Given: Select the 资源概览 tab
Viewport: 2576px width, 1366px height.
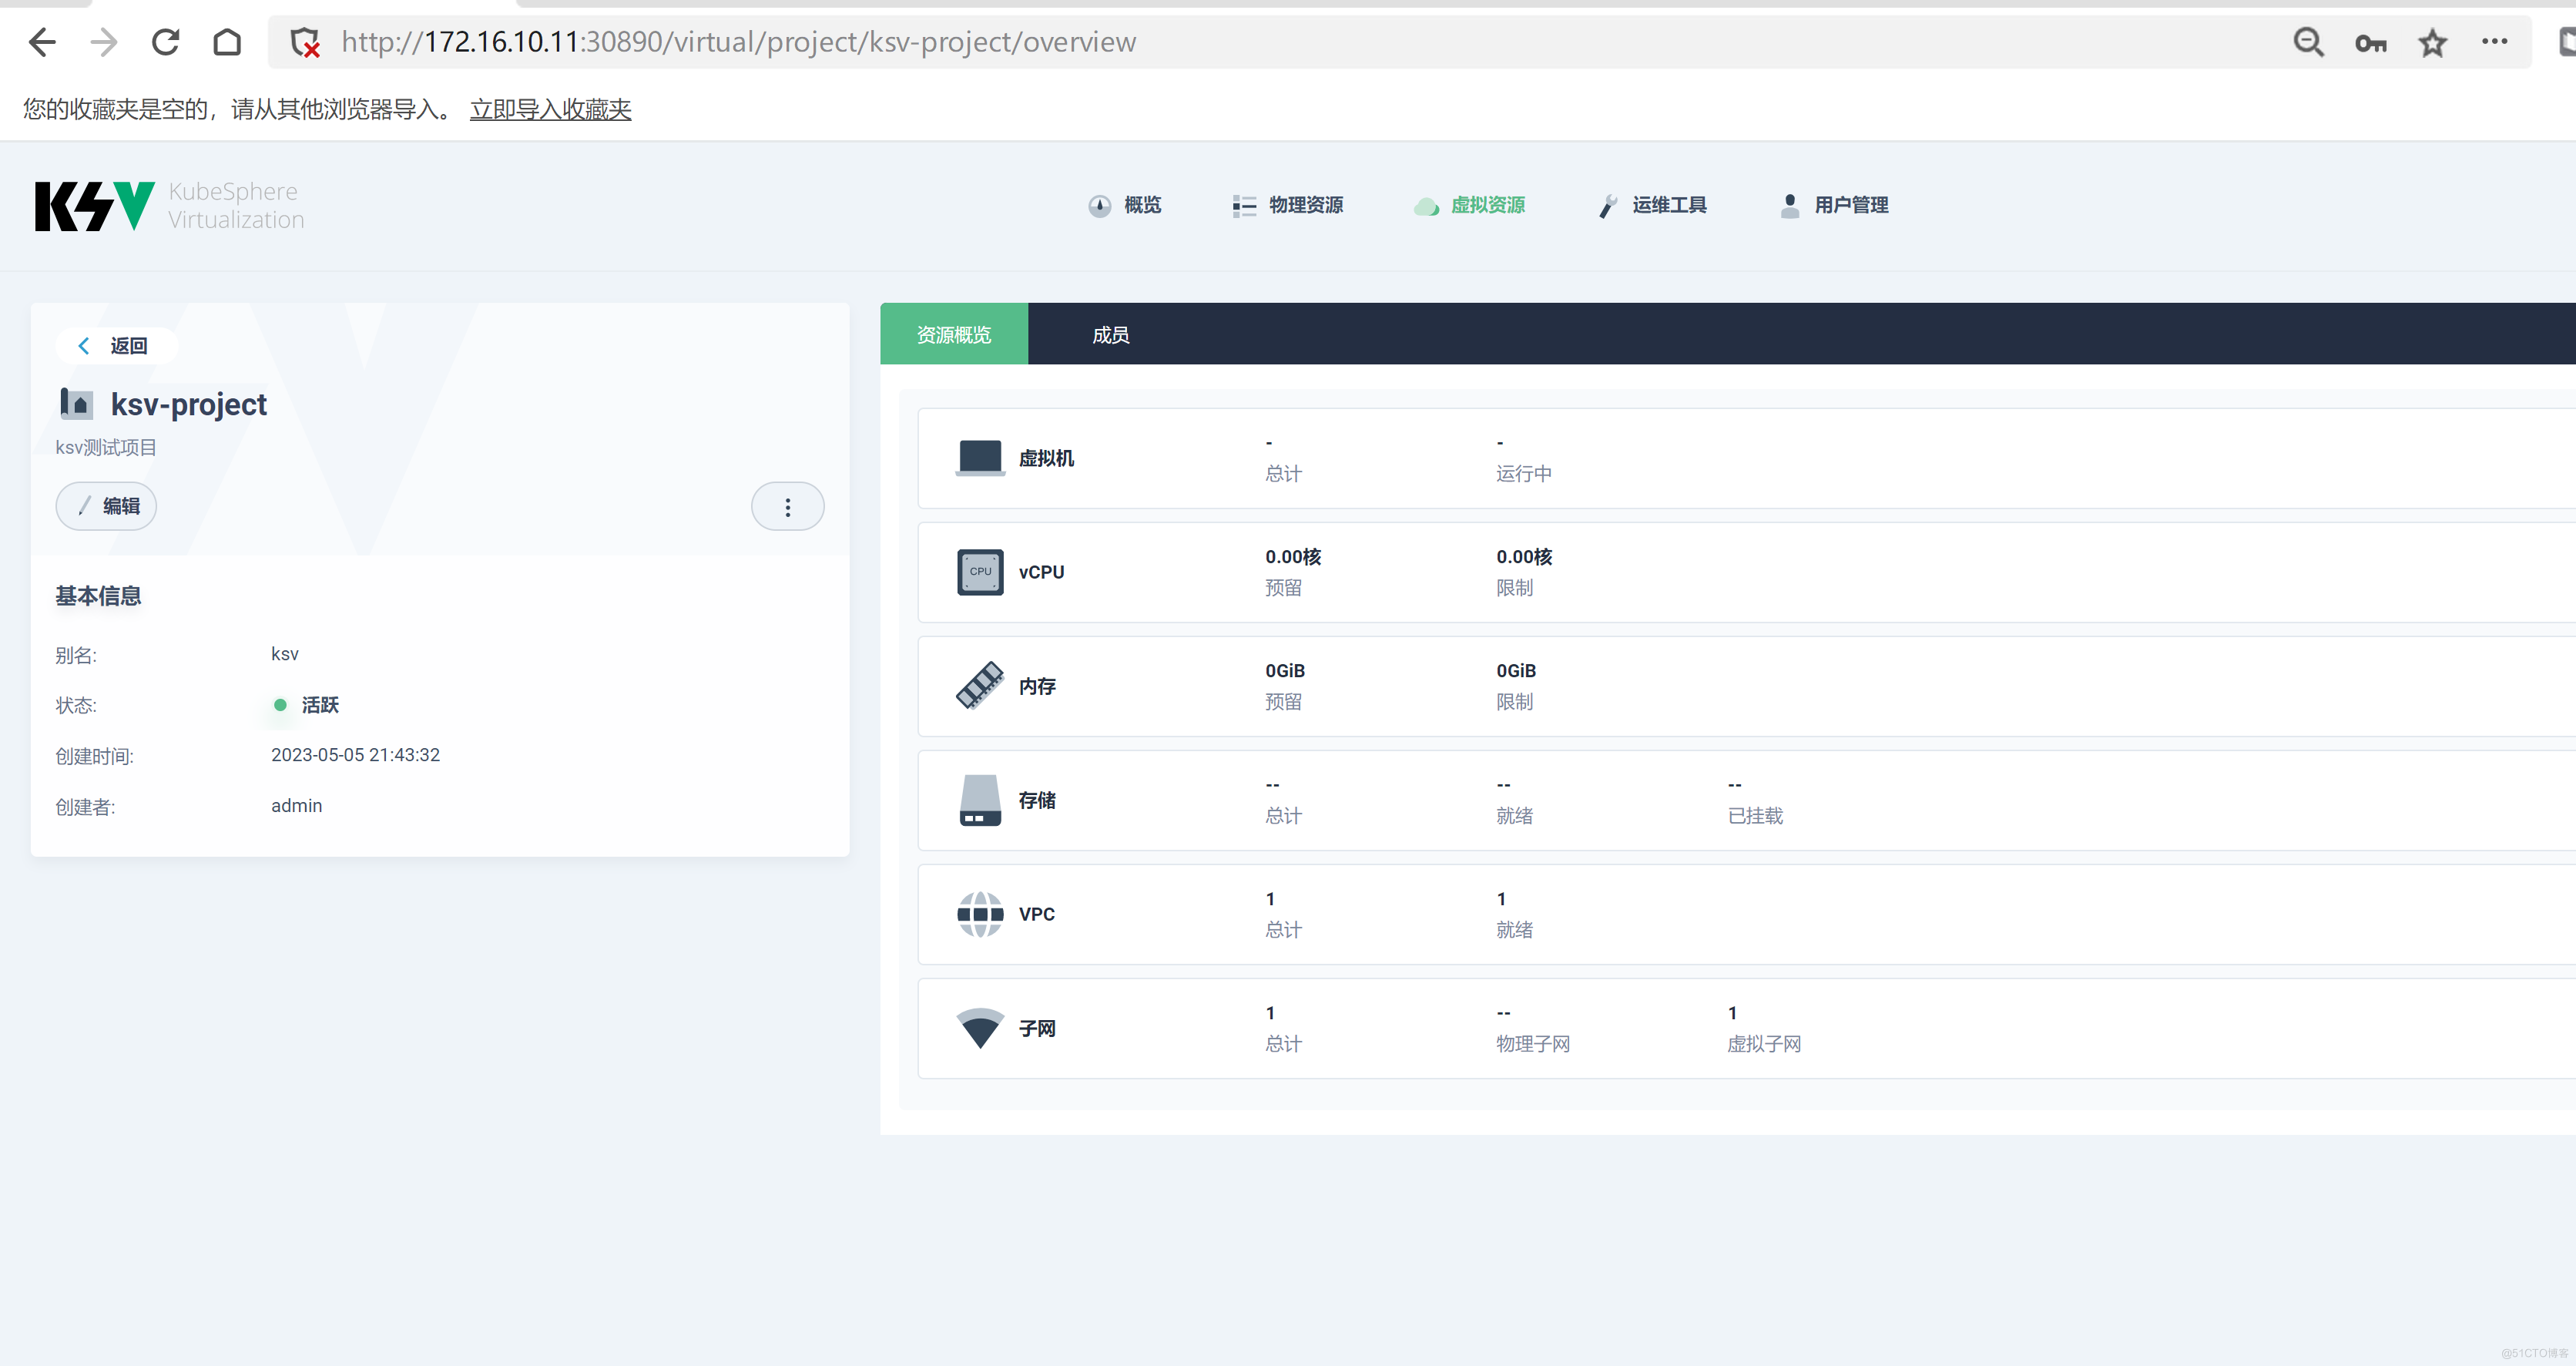Looking at the screenshot, I should pyautogui.click(x=954, y=334).
